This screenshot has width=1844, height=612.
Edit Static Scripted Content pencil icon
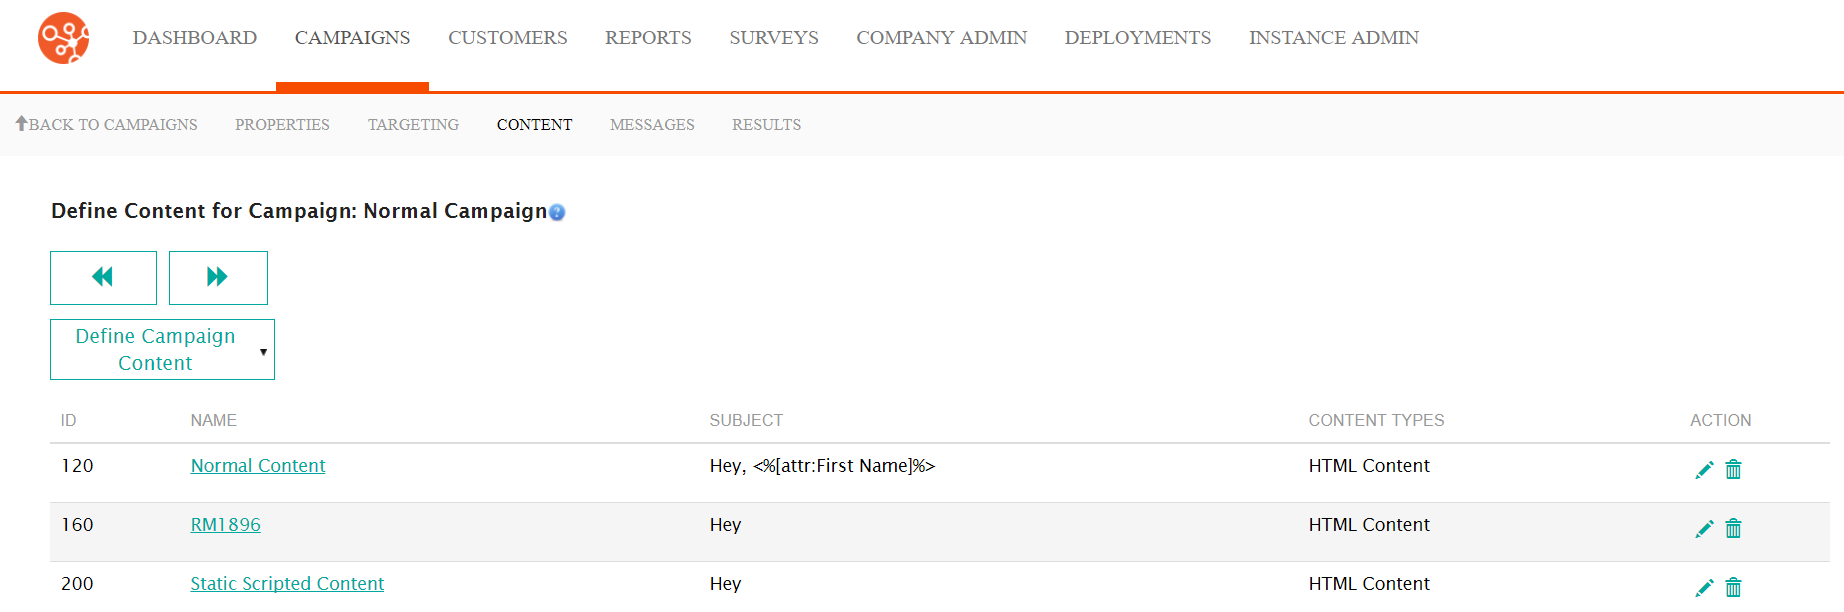1704,588
